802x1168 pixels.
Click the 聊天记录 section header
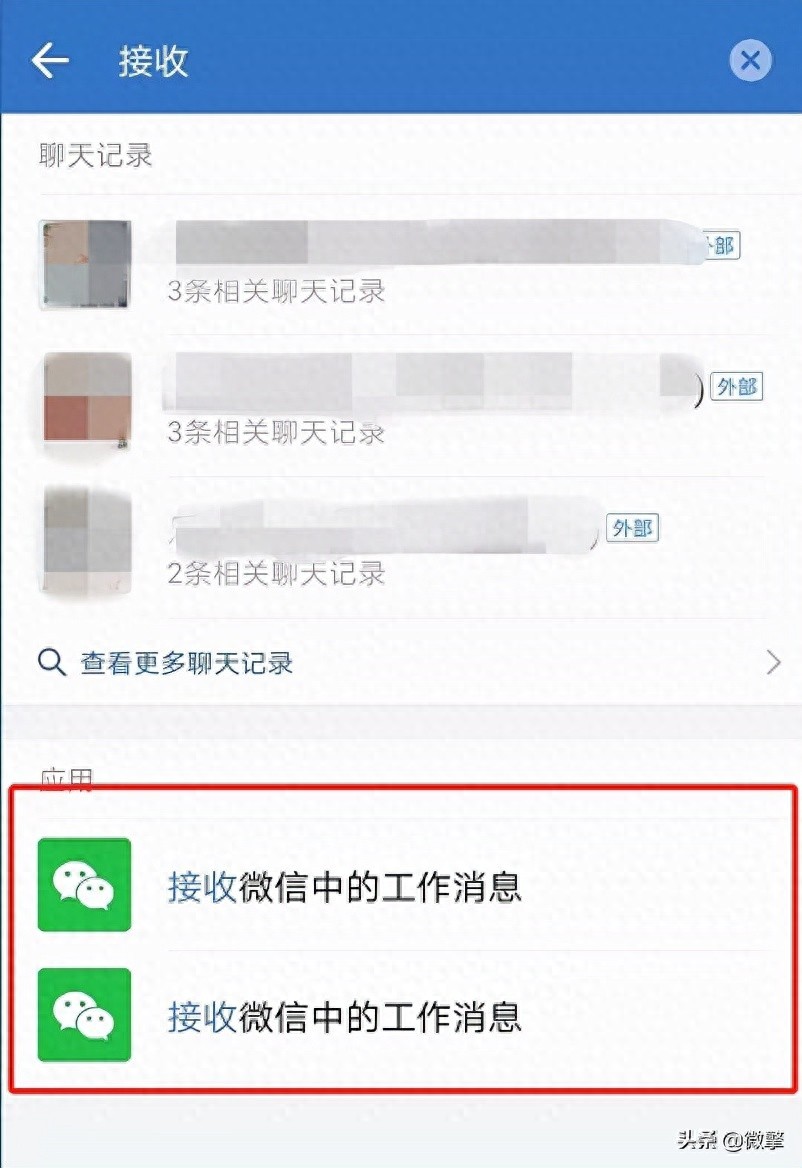click(95, 156)
